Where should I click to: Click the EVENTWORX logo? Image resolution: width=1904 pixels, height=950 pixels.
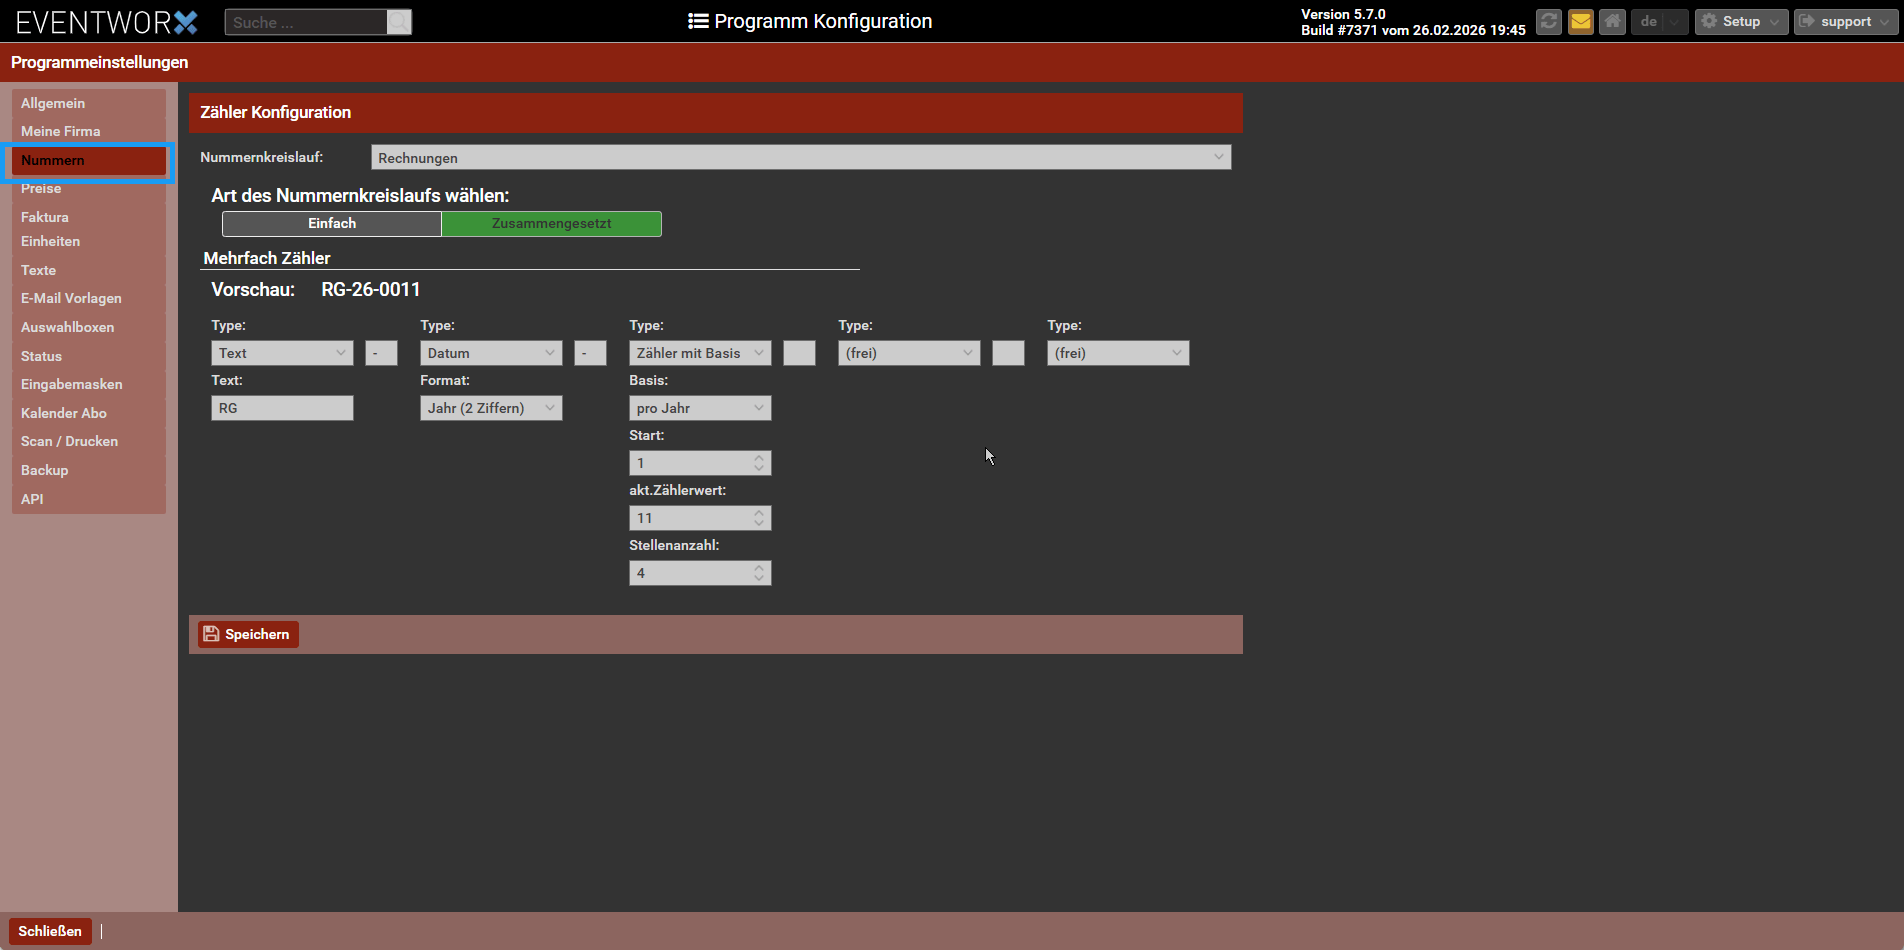click(107, 22)
